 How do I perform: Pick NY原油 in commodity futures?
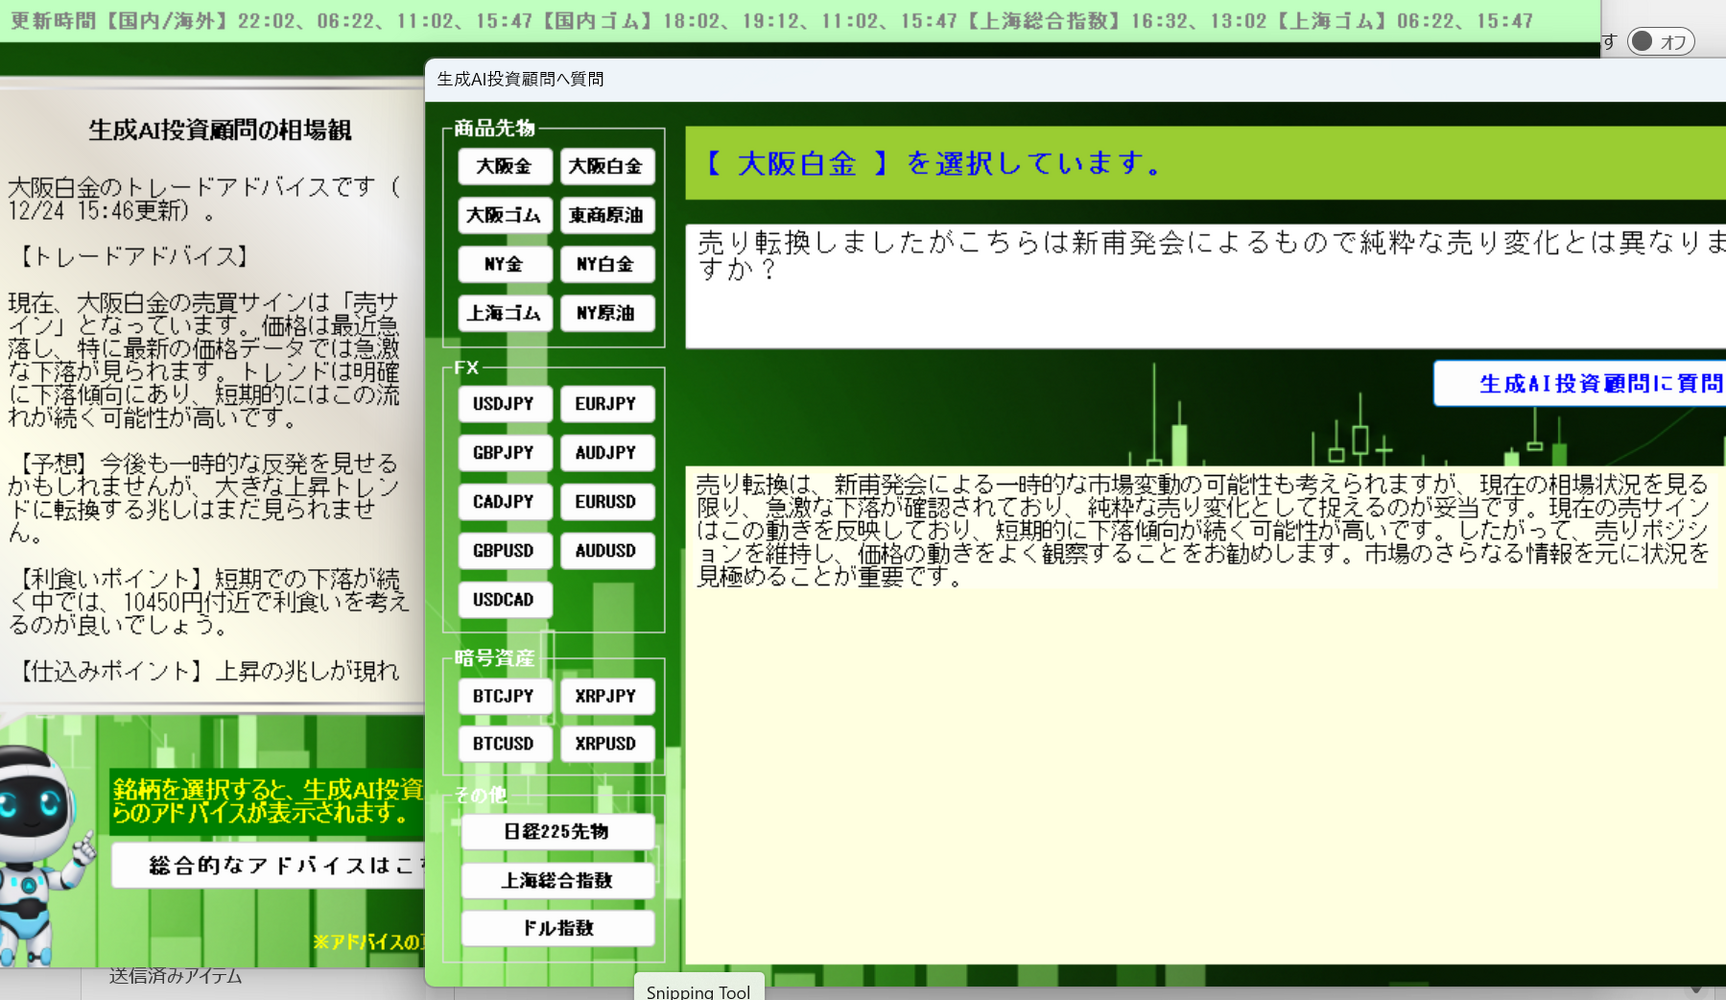[606, 313]
